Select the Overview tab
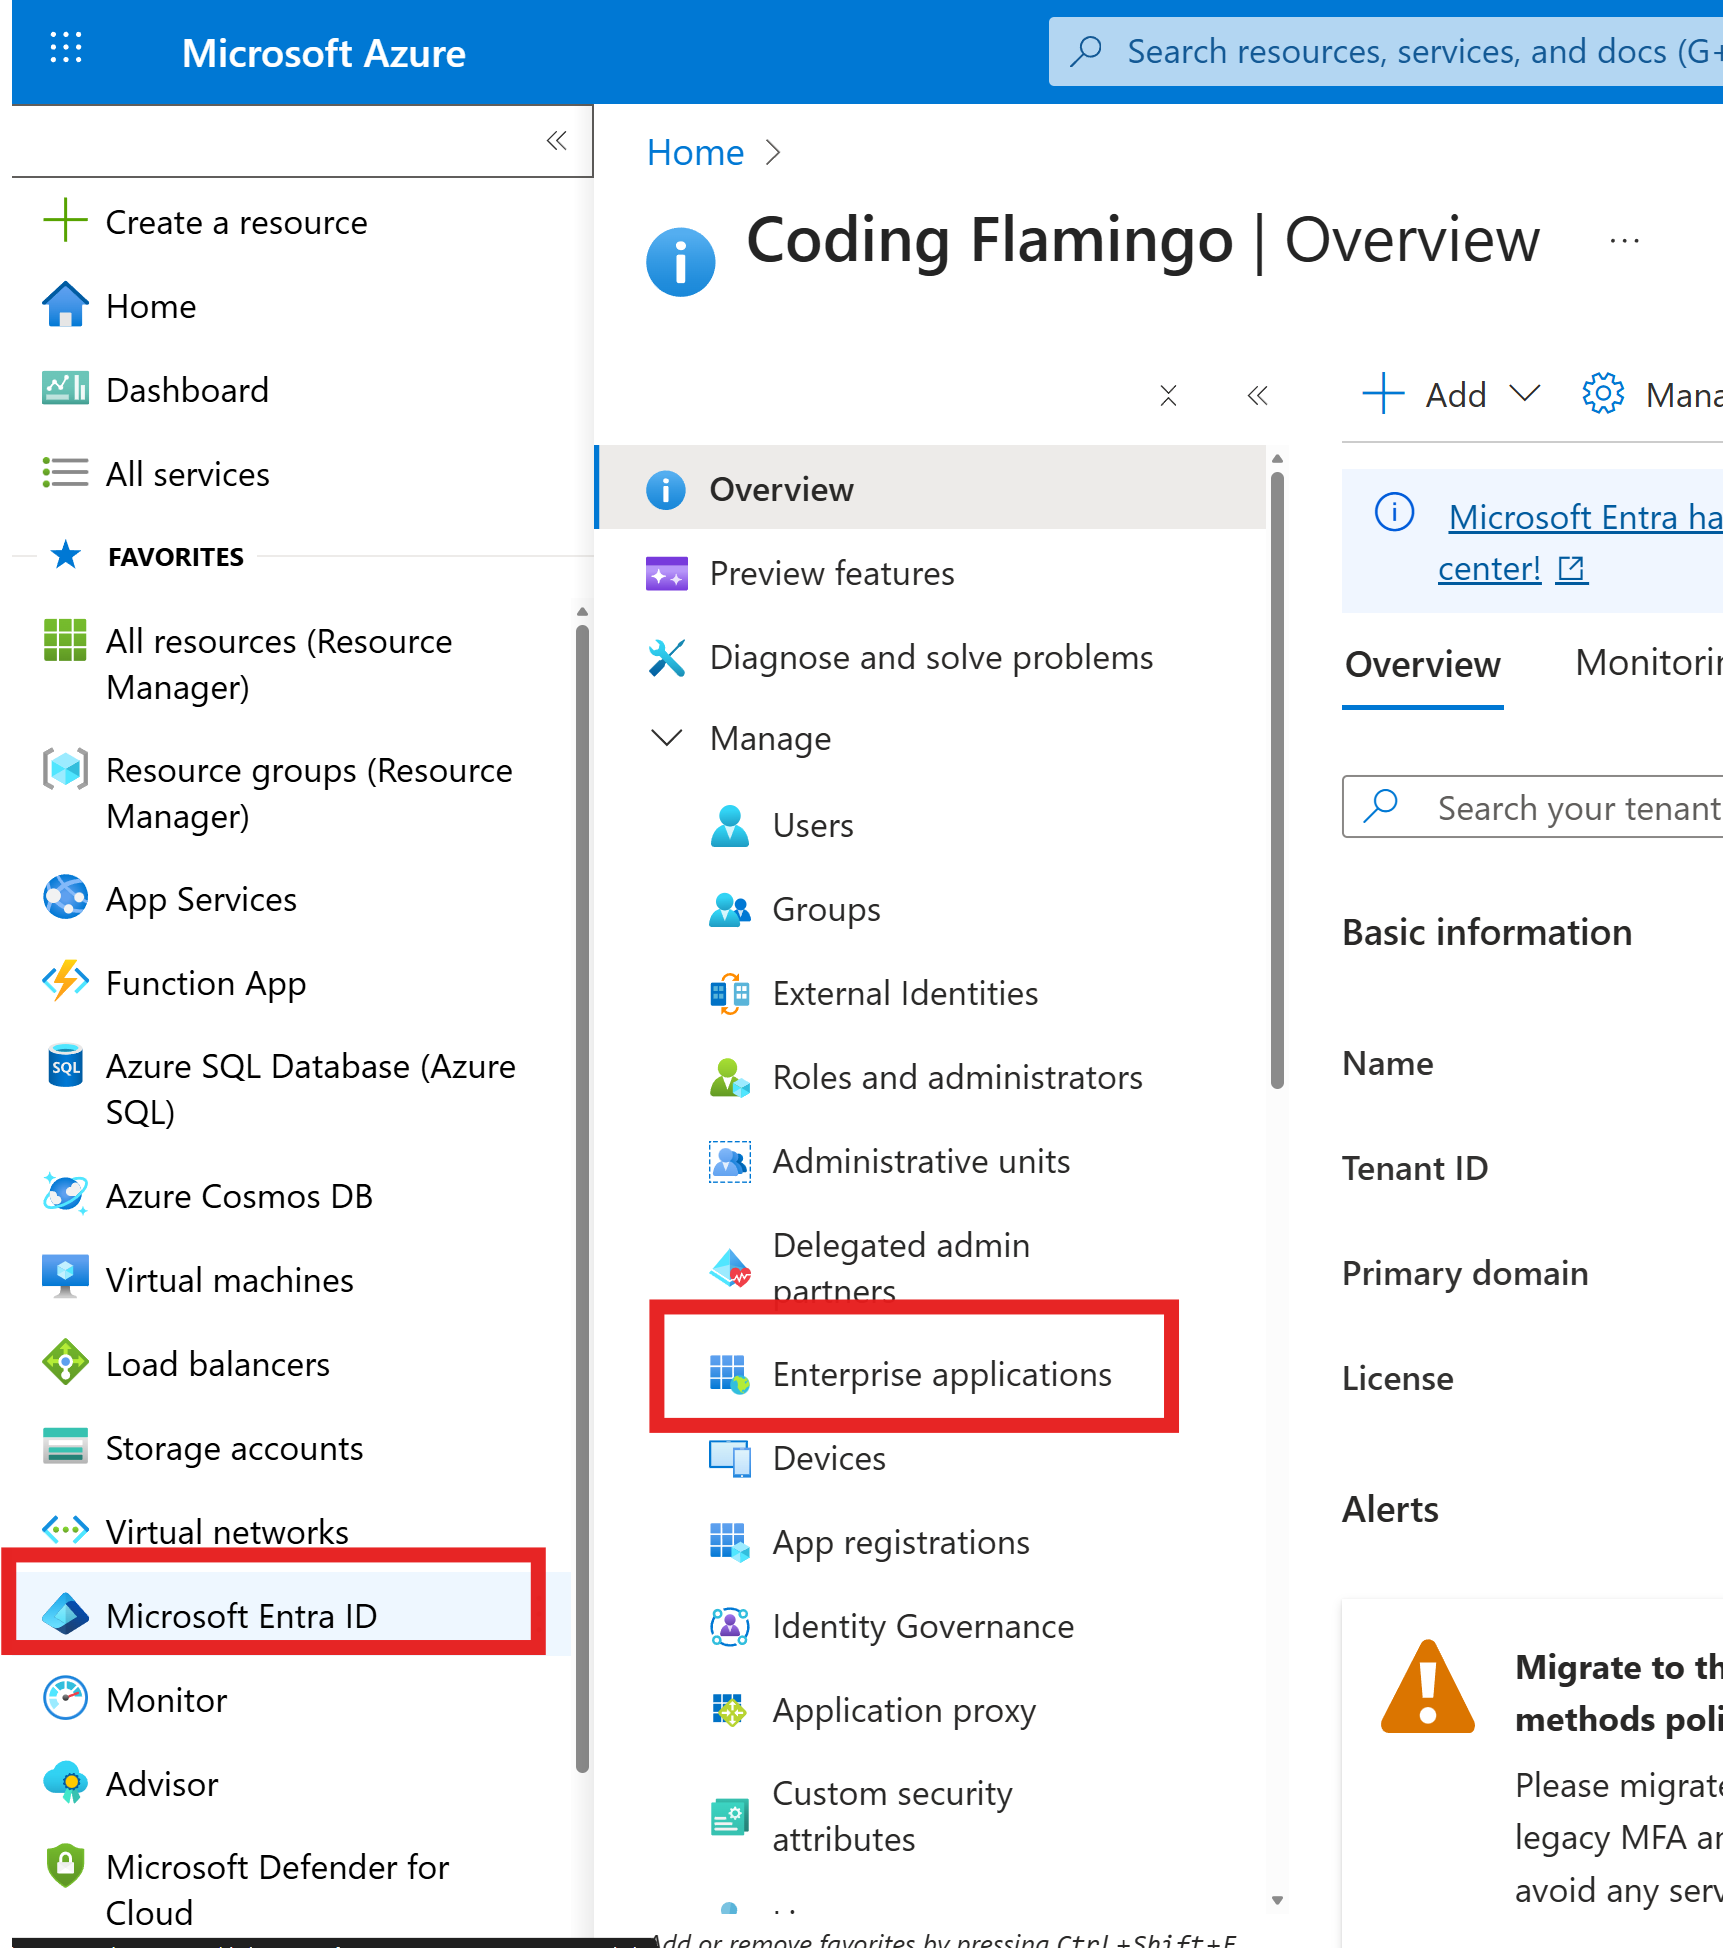1723x1948 pixels. [x=1422, y=663]
